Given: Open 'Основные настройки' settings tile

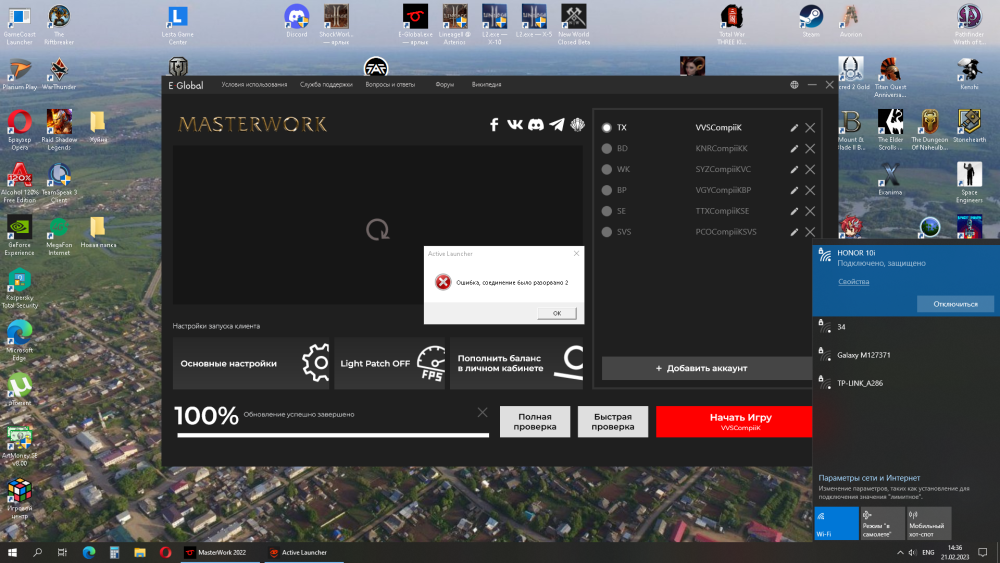Looking at the screenshot, I should [x=251, y=363].
